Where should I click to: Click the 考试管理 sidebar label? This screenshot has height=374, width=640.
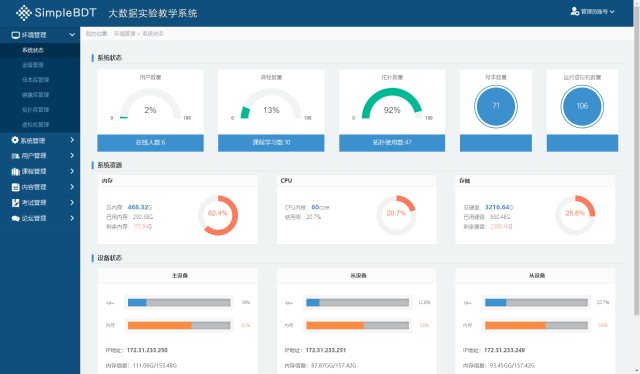[x=34, y=203]
